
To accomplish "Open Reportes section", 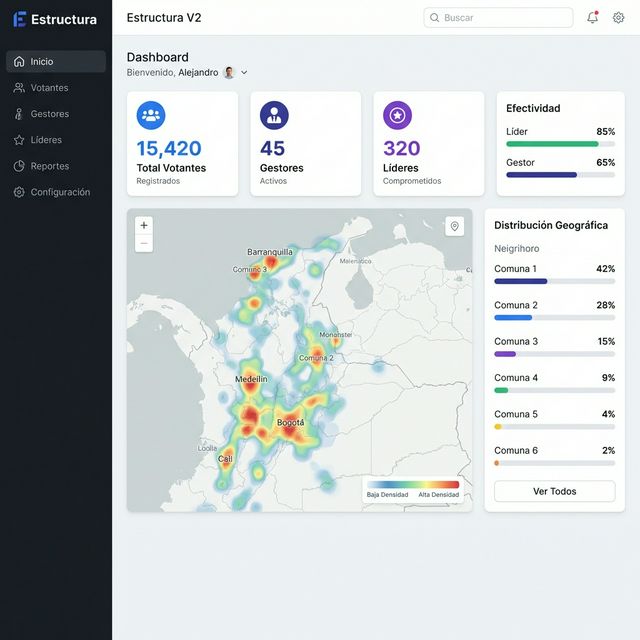I will click(56, 166).
